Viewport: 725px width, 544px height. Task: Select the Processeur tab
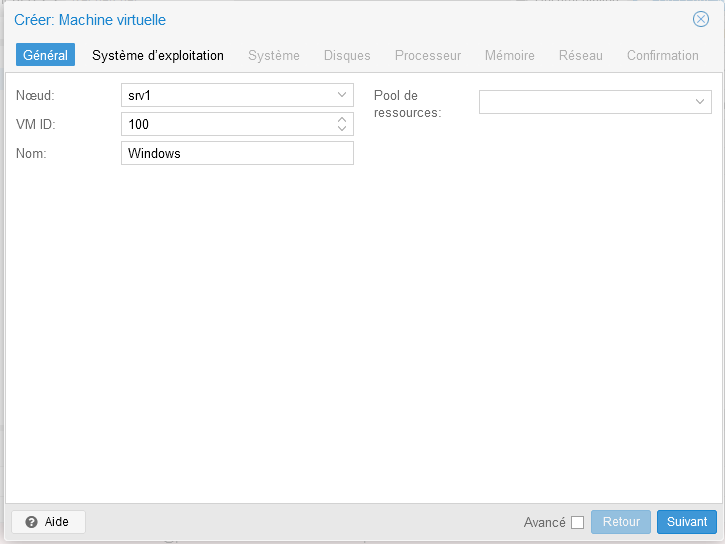tap(427, 55)
